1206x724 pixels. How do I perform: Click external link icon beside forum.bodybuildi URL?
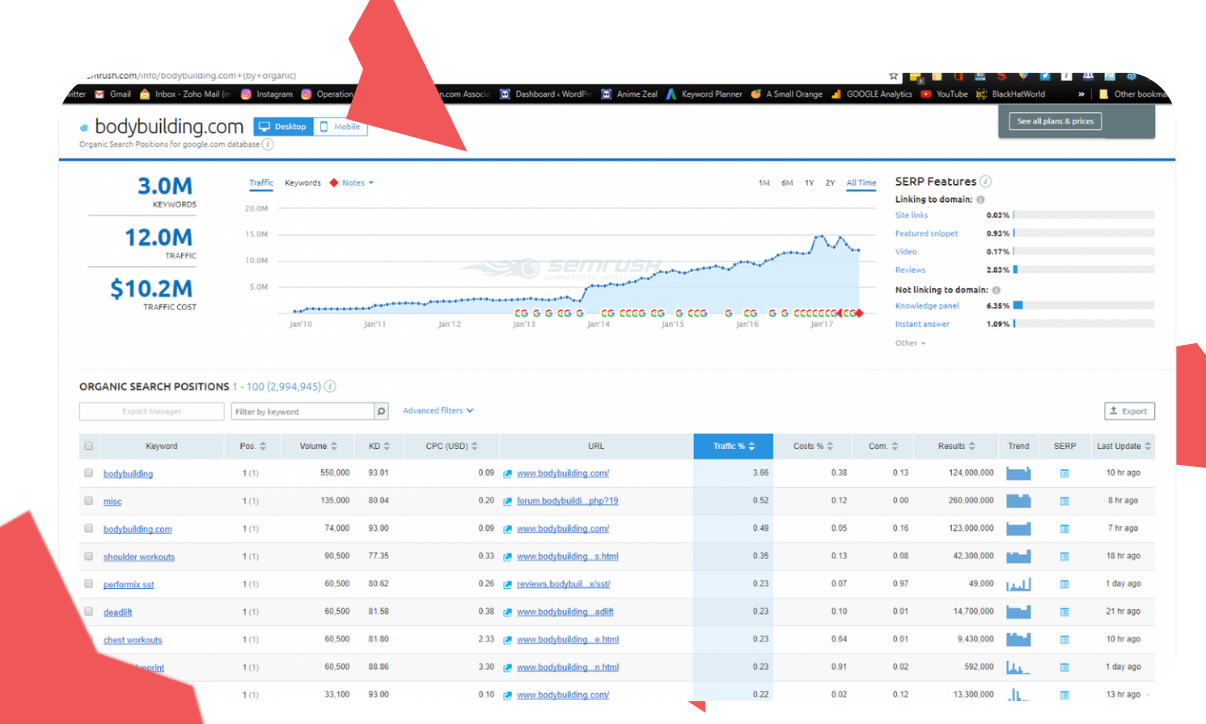[x=508, y=501]
